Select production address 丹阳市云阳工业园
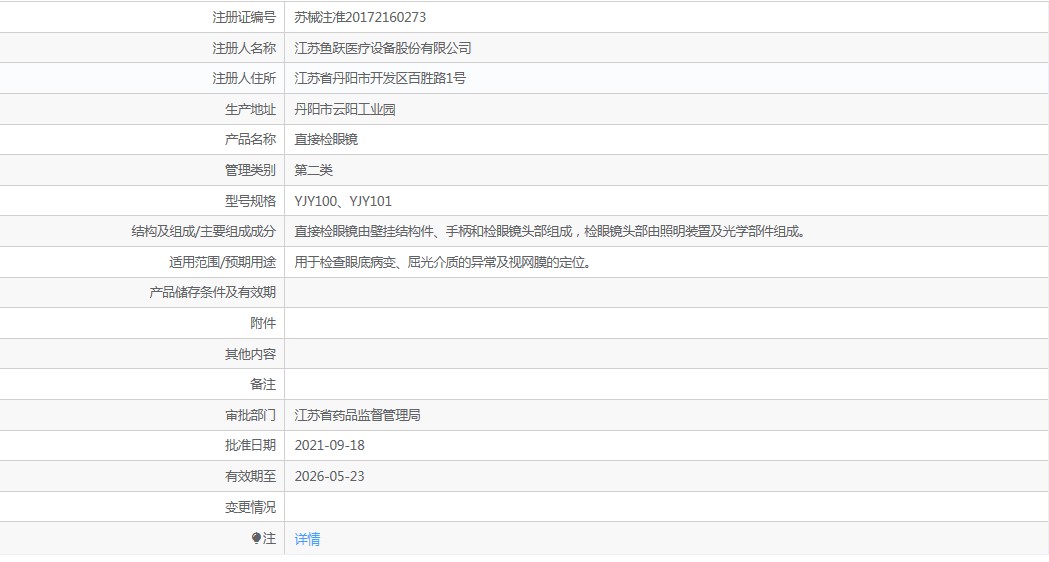 coord(345,109)
